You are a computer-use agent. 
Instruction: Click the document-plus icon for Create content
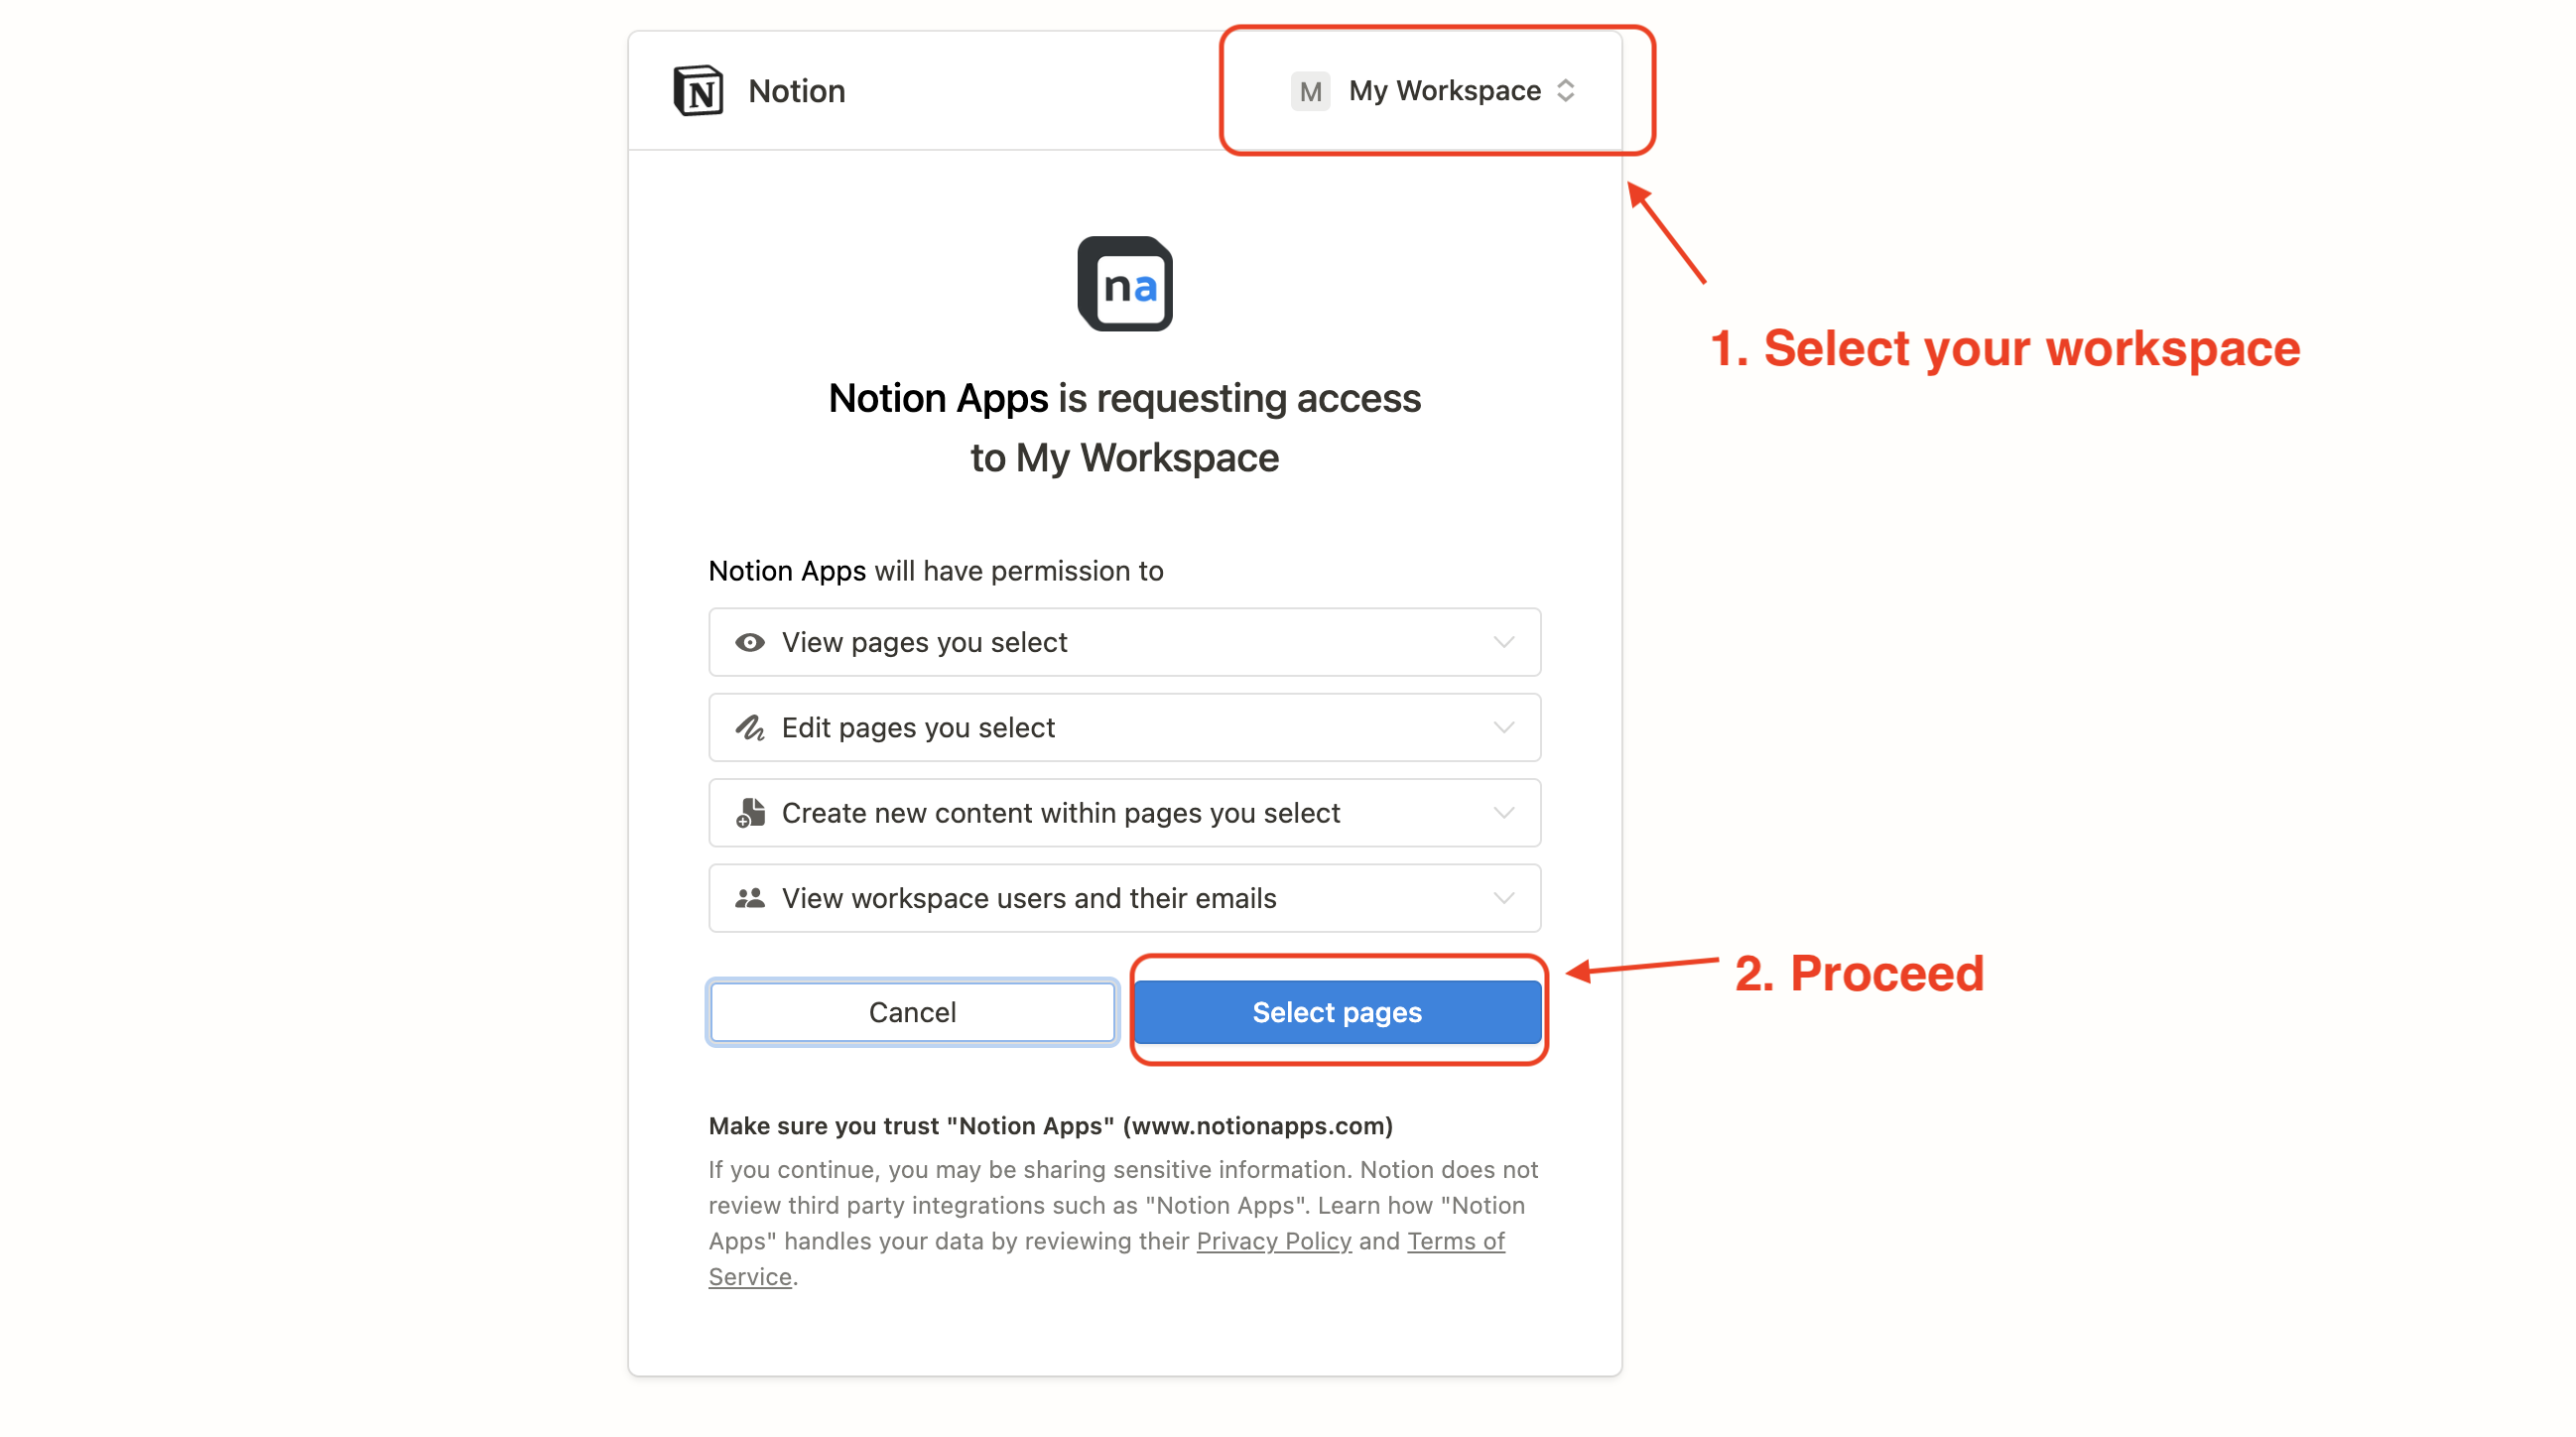coord(750,813)
